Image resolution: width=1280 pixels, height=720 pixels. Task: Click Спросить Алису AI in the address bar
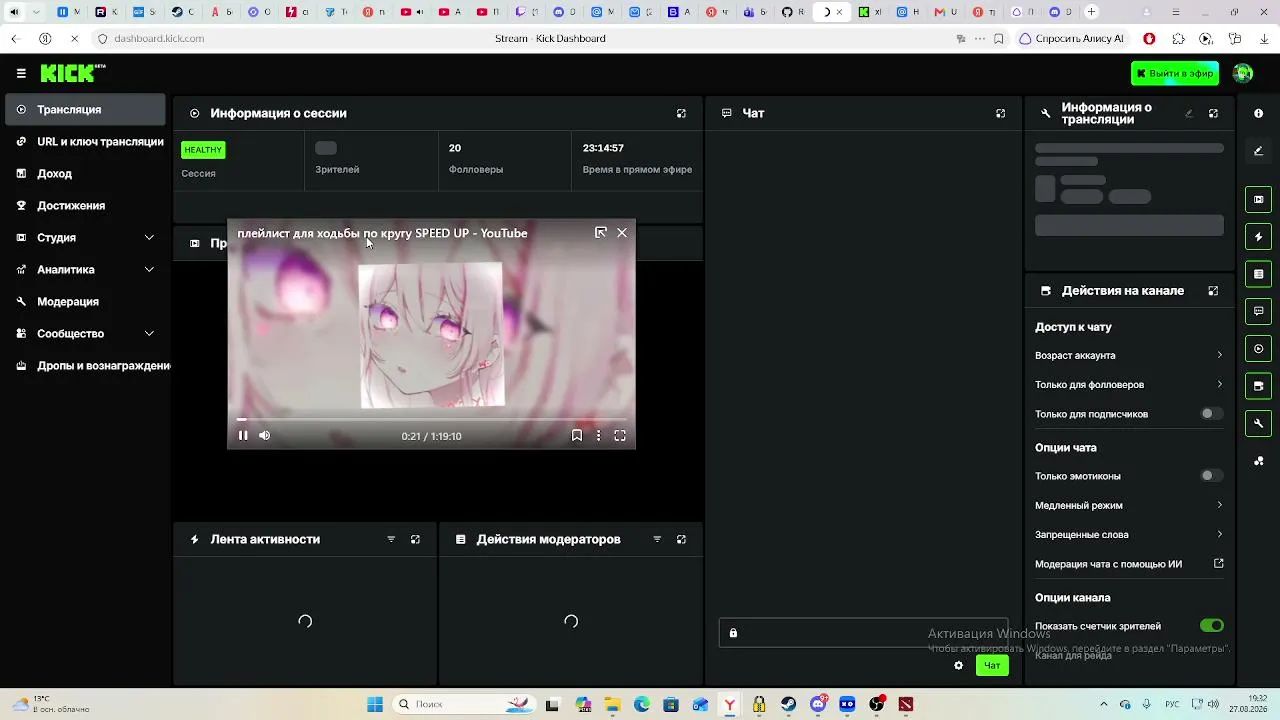click(x=1071, y=39)
